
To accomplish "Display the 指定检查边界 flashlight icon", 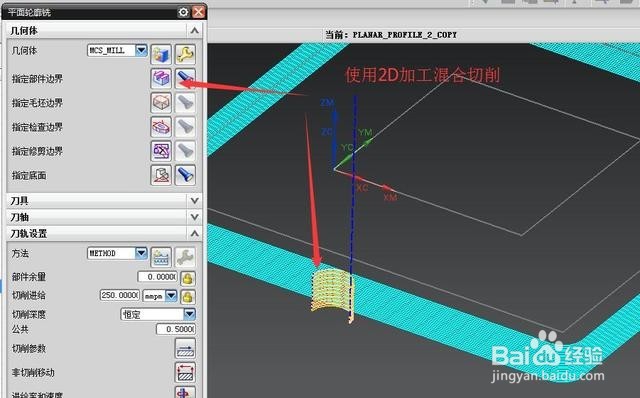I will tap(185, 127).
